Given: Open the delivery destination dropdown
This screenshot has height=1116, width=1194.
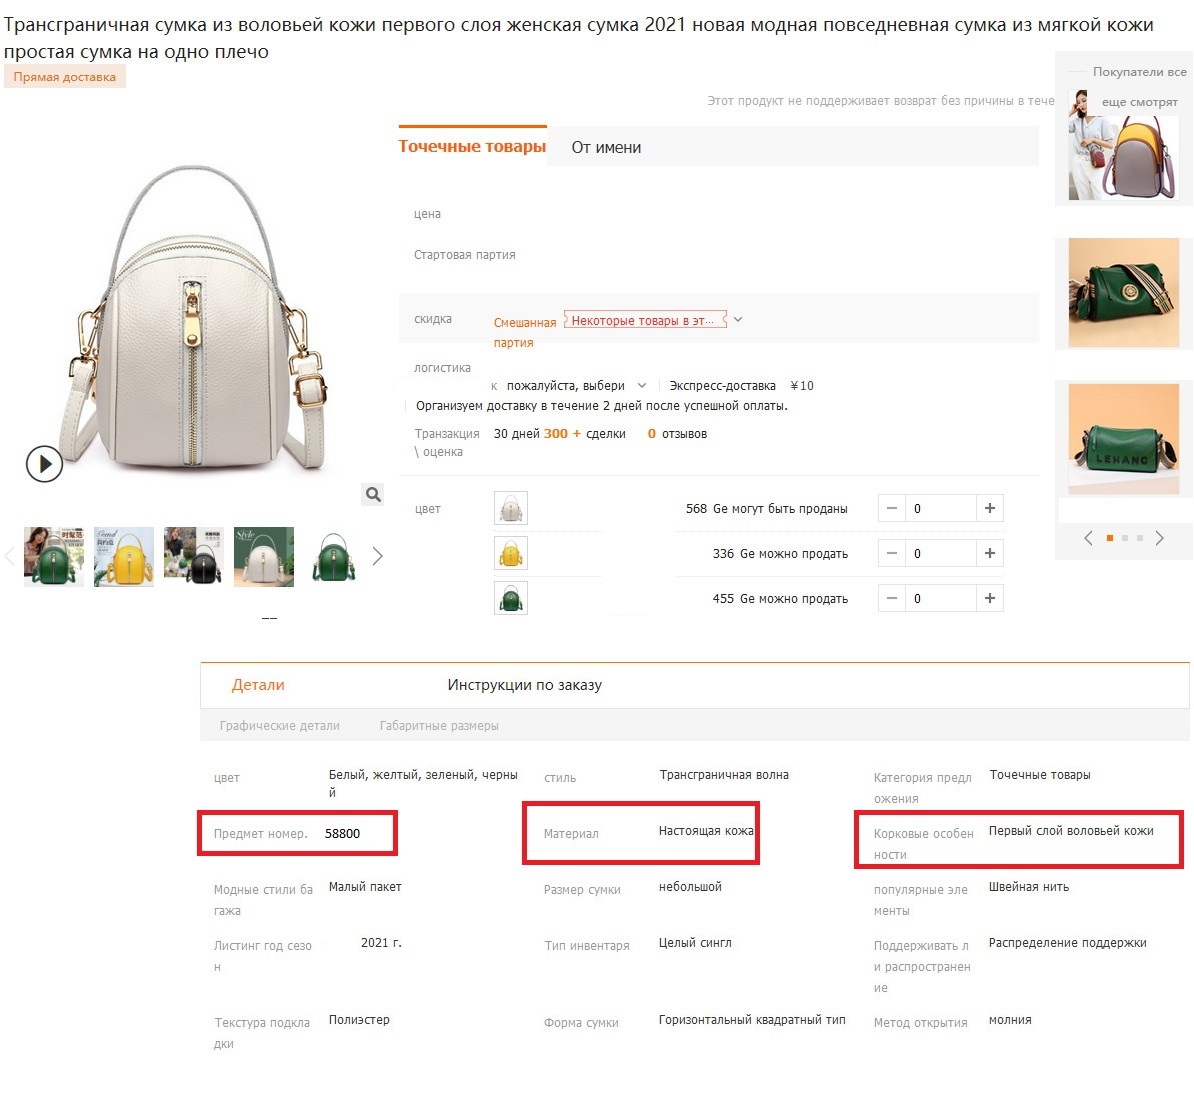Looking at the screenshot, I should coord(576,385).
